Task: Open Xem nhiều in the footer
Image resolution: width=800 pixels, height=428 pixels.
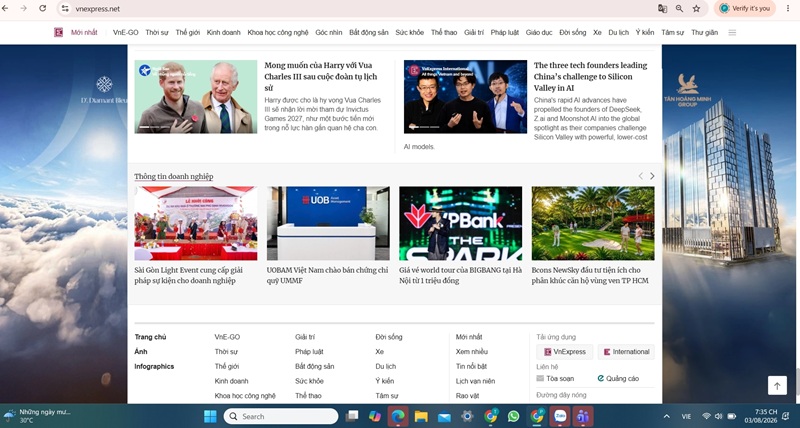Action: (472, 351)
